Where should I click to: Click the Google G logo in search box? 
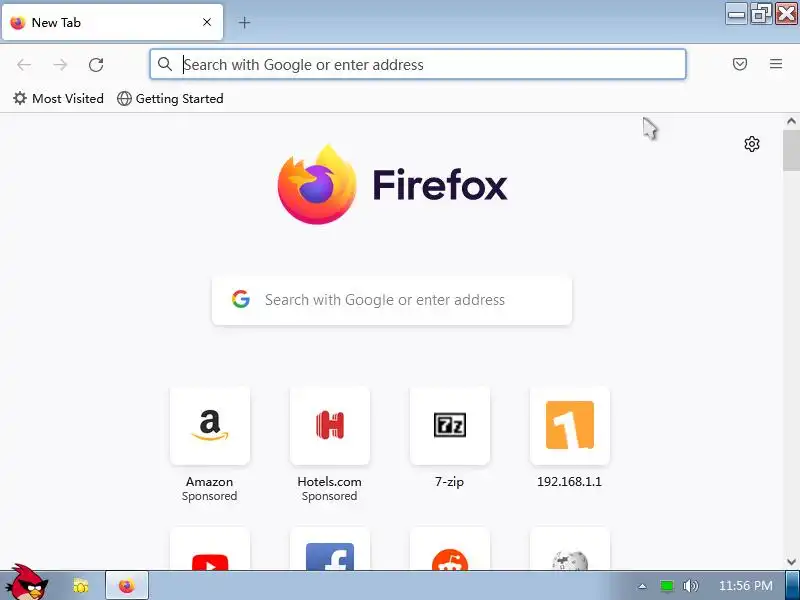(x=240, y=299)
